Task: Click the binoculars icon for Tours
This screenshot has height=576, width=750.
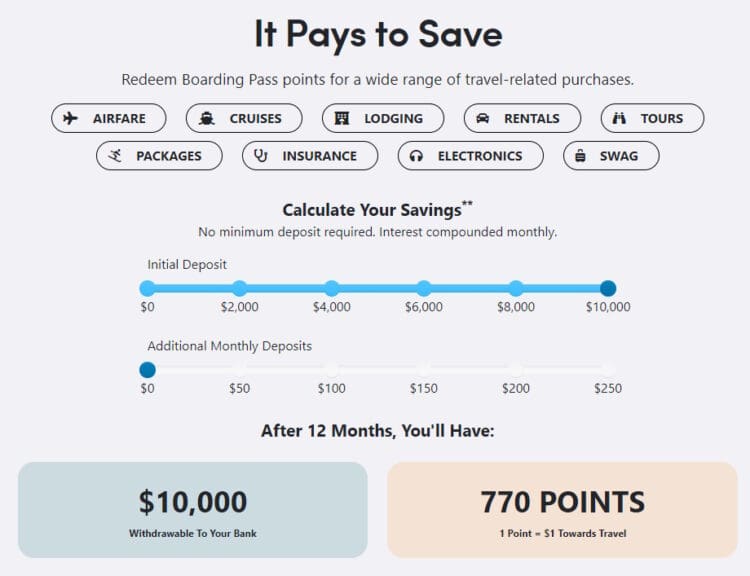Action: (x=619, y=118)
